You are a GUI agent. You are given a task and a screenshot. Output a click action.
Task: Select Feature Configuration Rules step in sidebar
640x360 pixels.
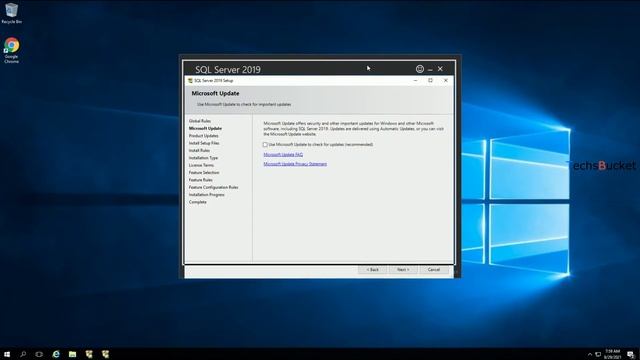point(213,187)
